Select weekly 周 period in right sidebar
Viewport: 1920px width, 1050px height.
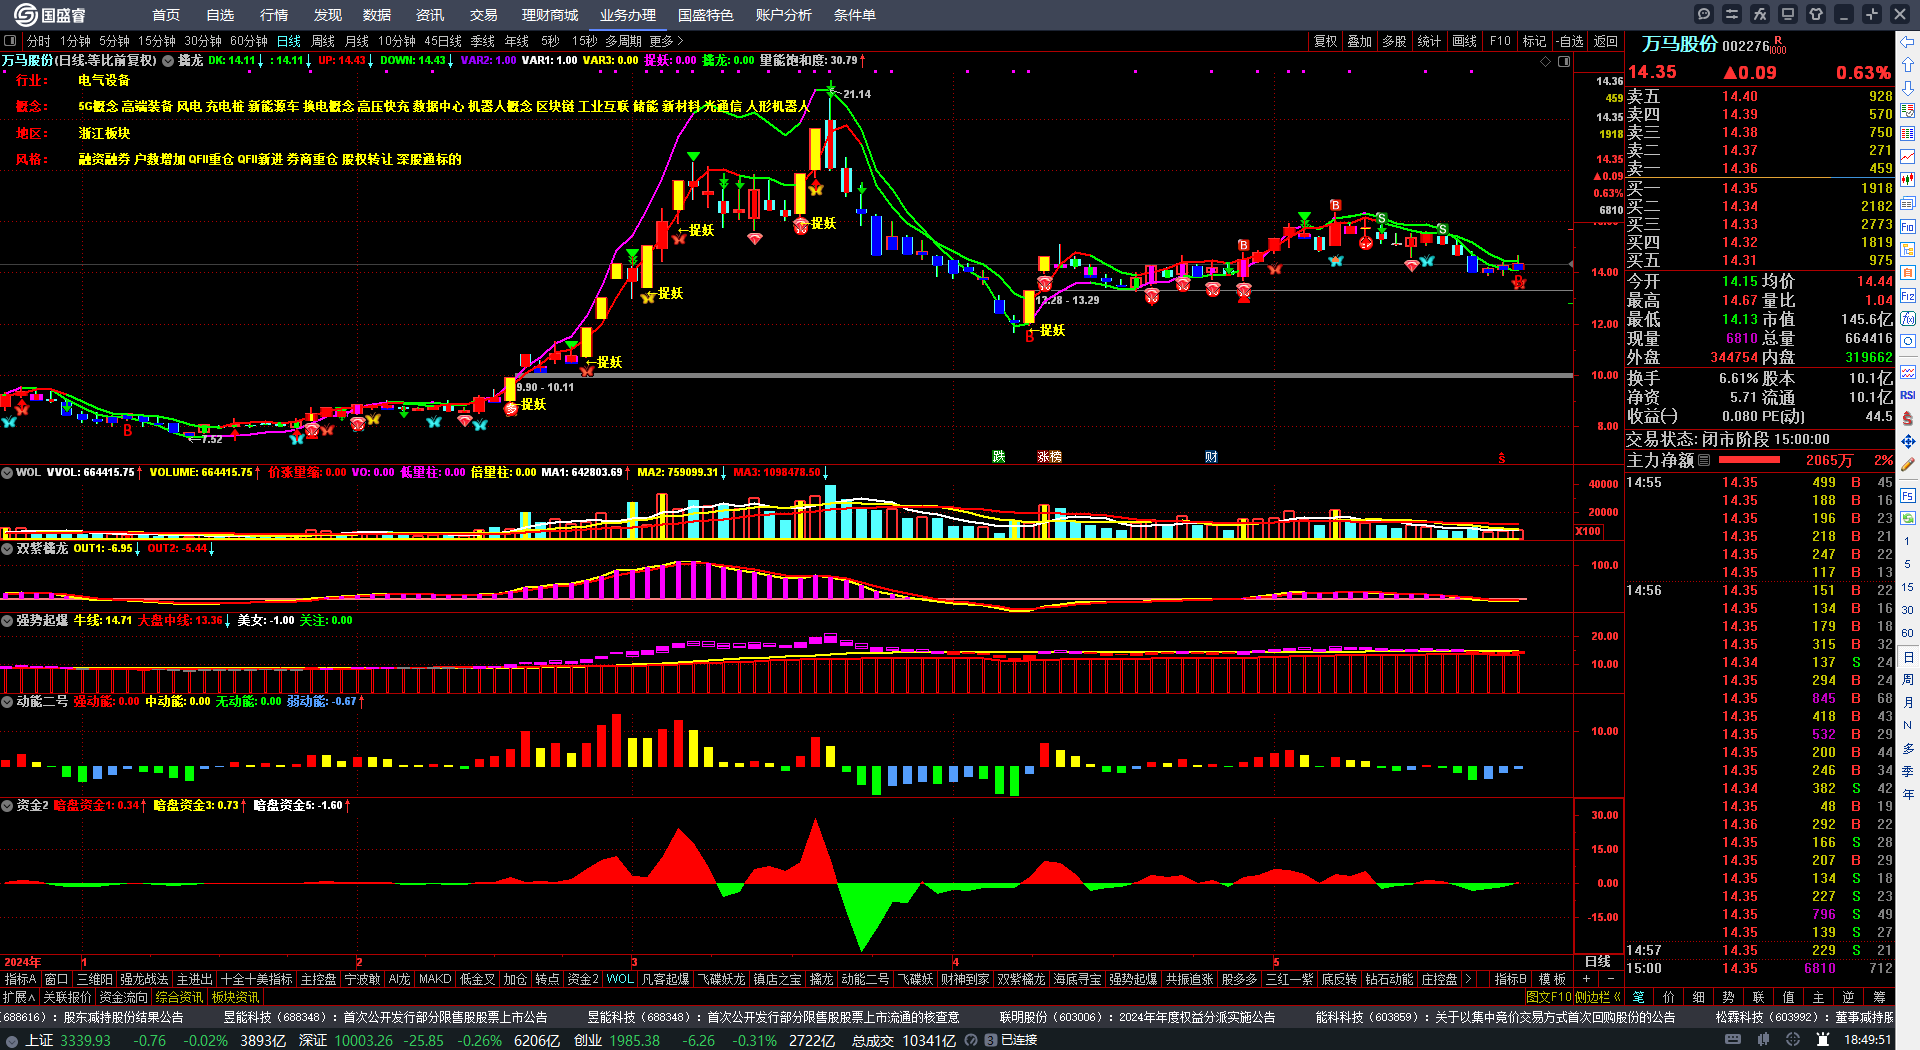point(1908,679)
